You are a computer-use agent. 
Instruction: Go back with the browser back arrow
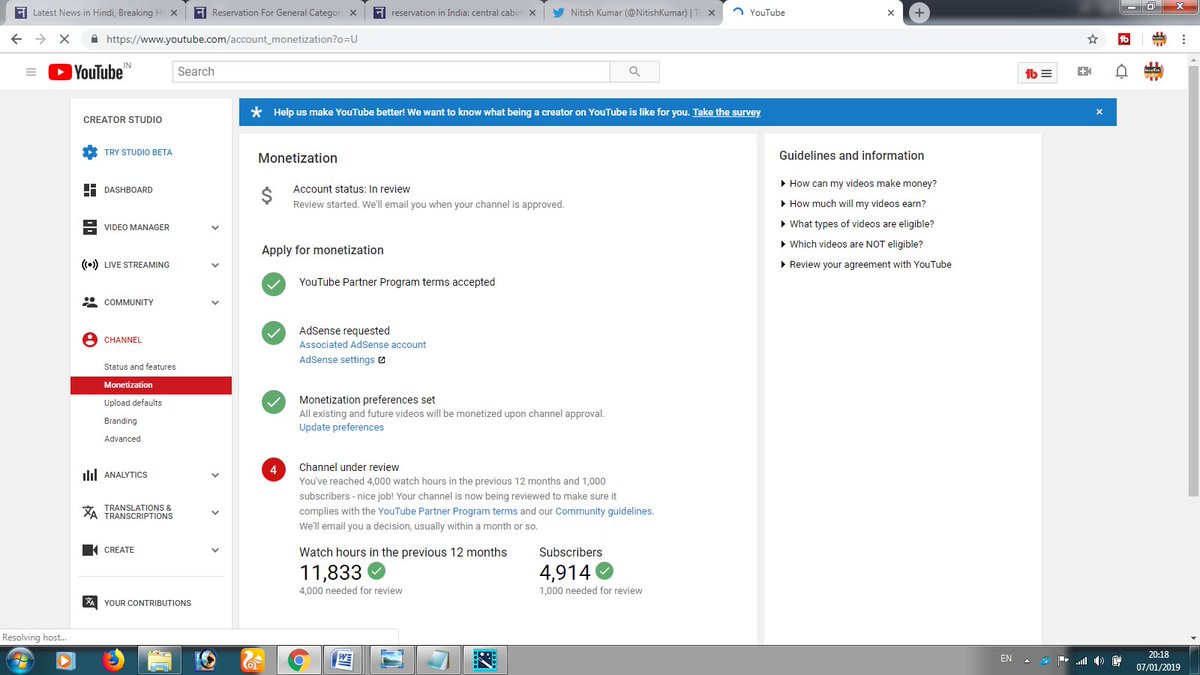pyautogui.click(x=16, y=39)
